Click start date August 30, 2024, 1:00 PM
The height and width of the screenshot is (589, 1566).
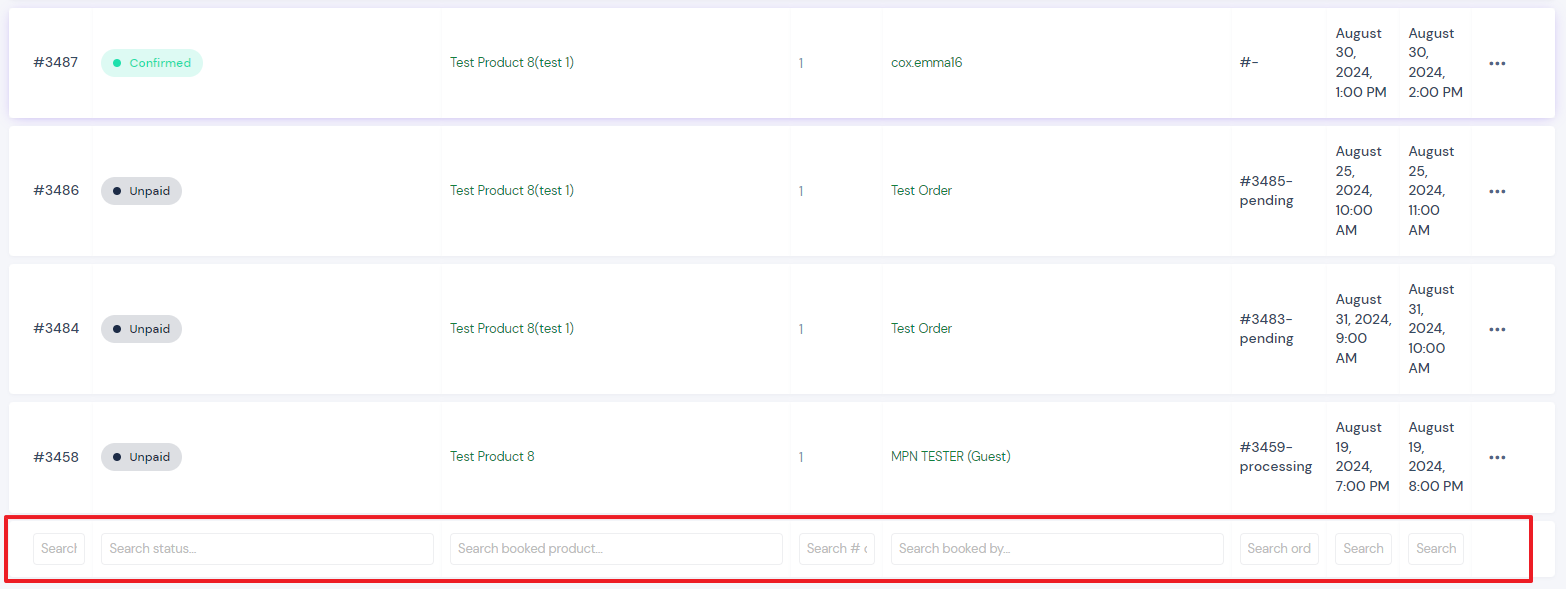[1361, 63]
